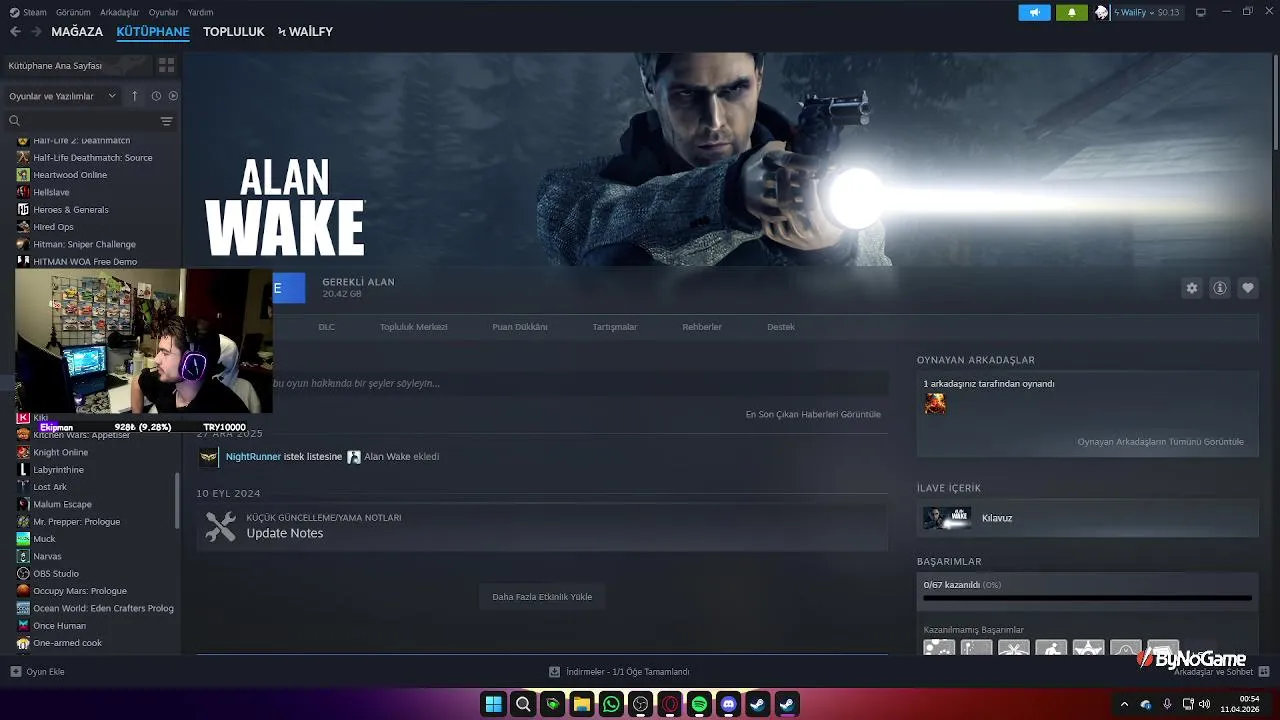This screenshot has height=720, width=1280.
Task: Add Alan Wake to favorites heart
Action: point(1248,288)
